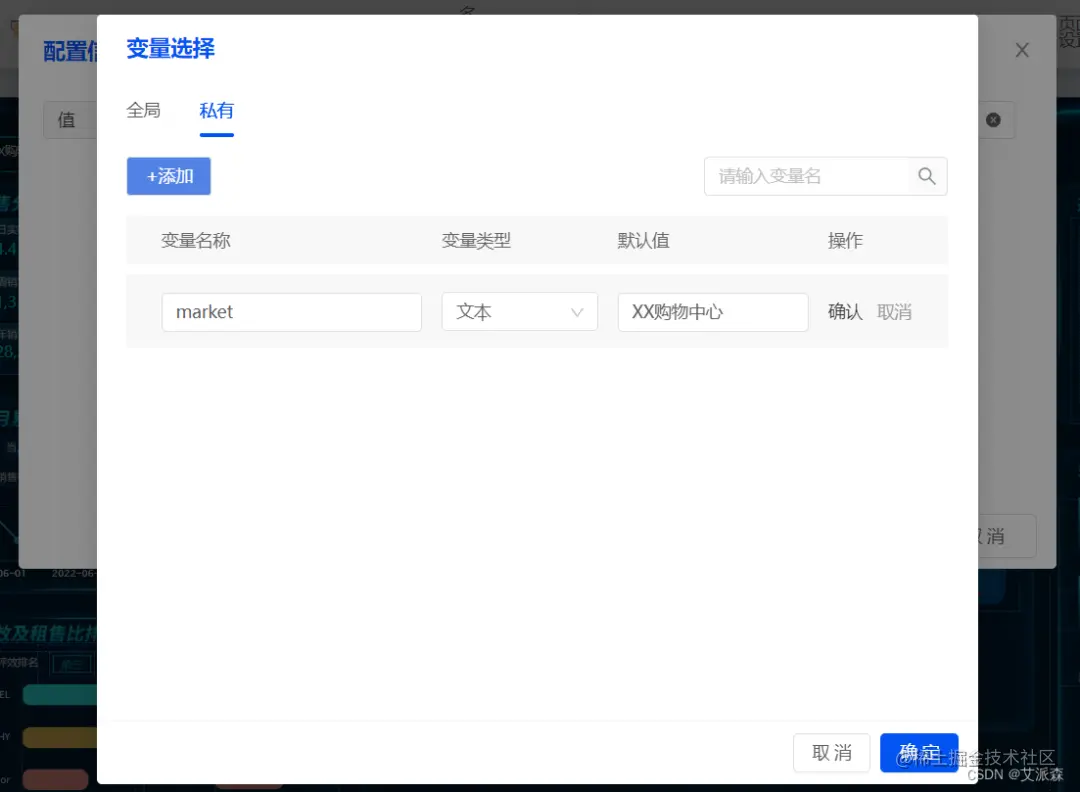Switch to the 私有 tab
The width and height of the screenshot is (1080, 792).
[216, 111]
